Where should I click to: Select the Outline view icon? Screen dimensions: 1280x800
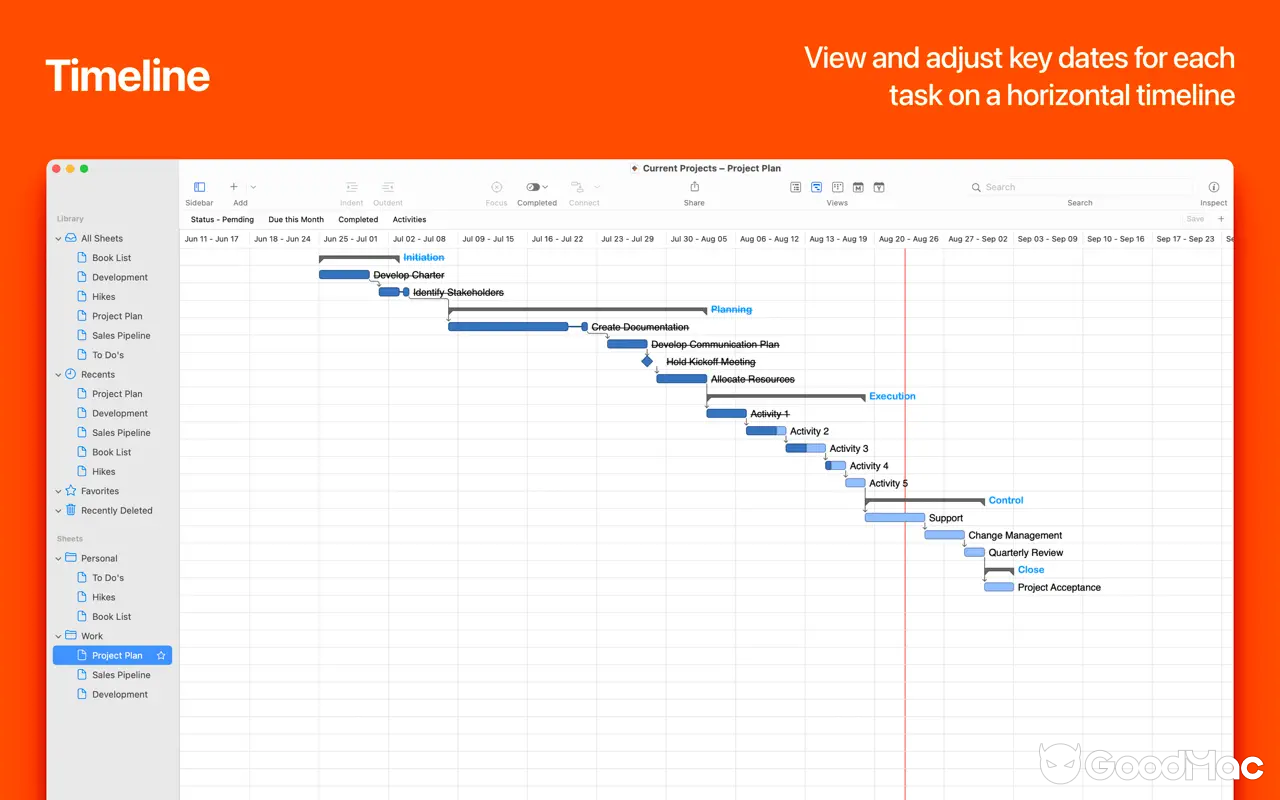[x=795, y=187]
